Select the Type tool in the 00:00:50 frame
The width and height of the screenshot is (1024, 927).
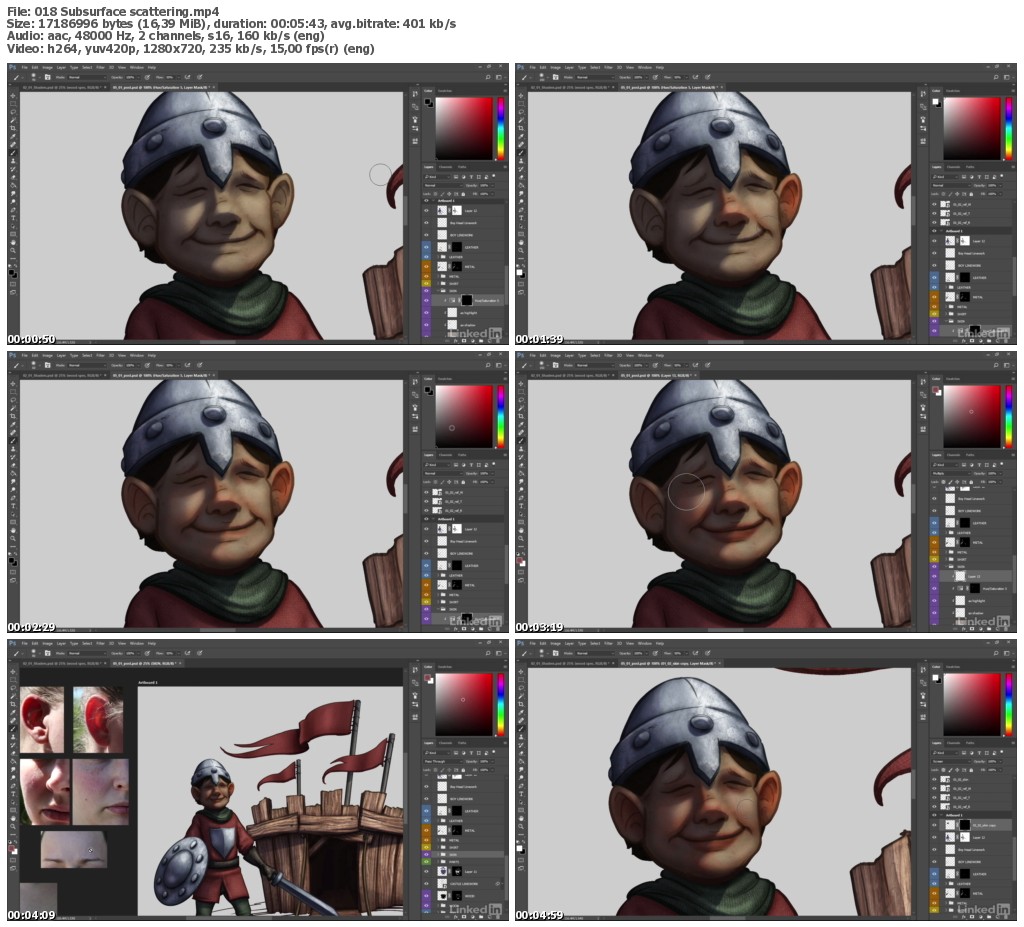click(x=13, y=218)
